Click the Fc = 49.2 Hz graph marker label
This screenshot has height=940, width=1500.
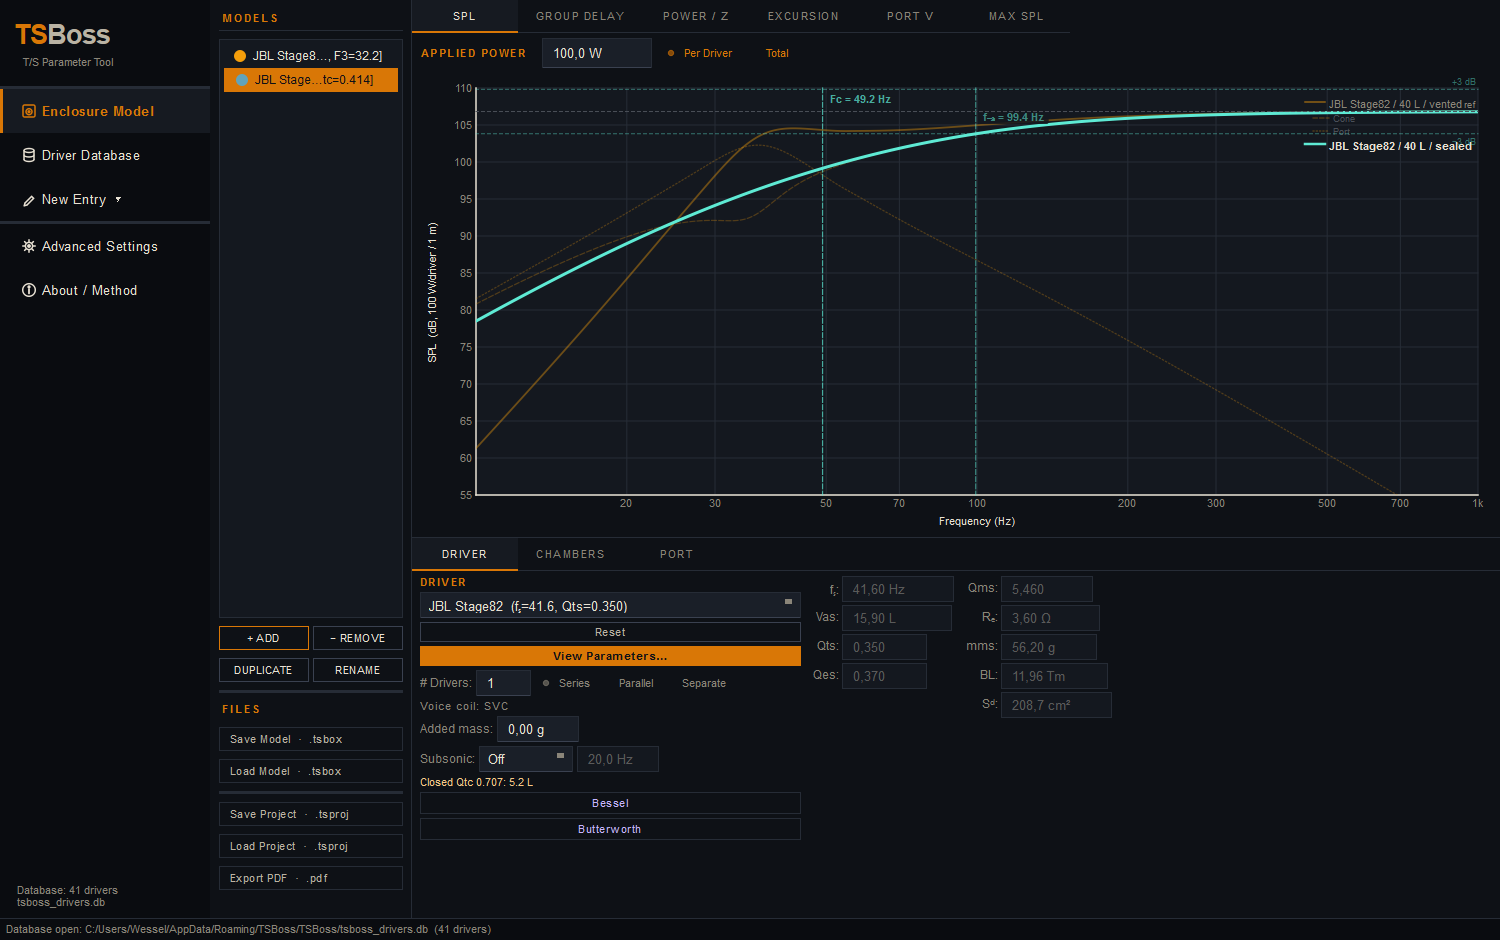(860, 99)
